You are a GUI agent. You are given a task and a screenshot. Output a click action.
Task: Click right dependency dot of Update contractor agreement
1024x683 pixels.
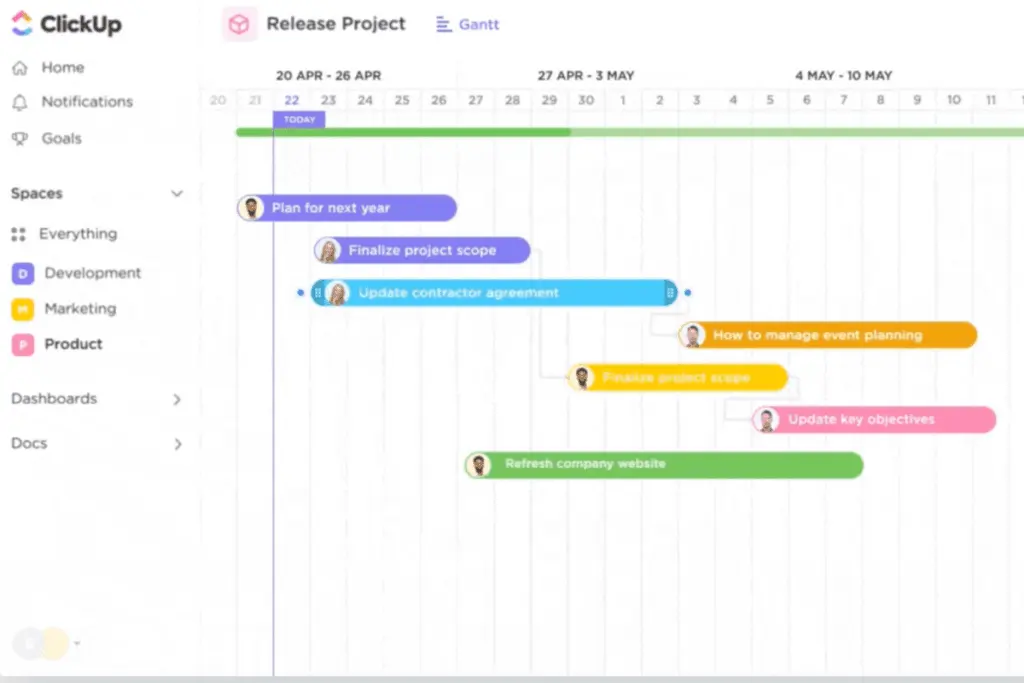(x=688, y=293)
